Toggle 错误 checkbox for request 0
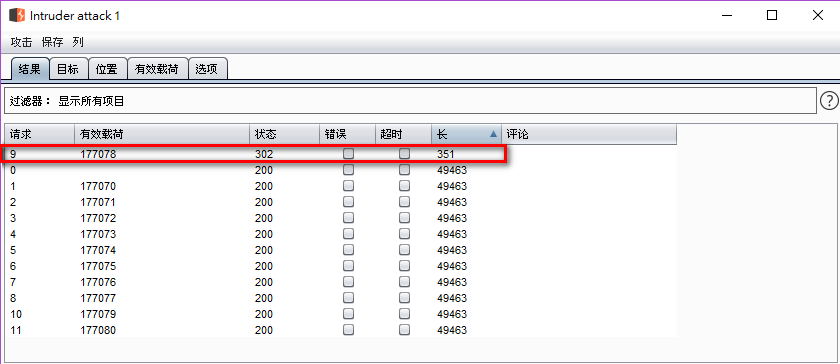The height and width of the screenshot is (364, 840). pyautogui.click(x=349, y=170)
